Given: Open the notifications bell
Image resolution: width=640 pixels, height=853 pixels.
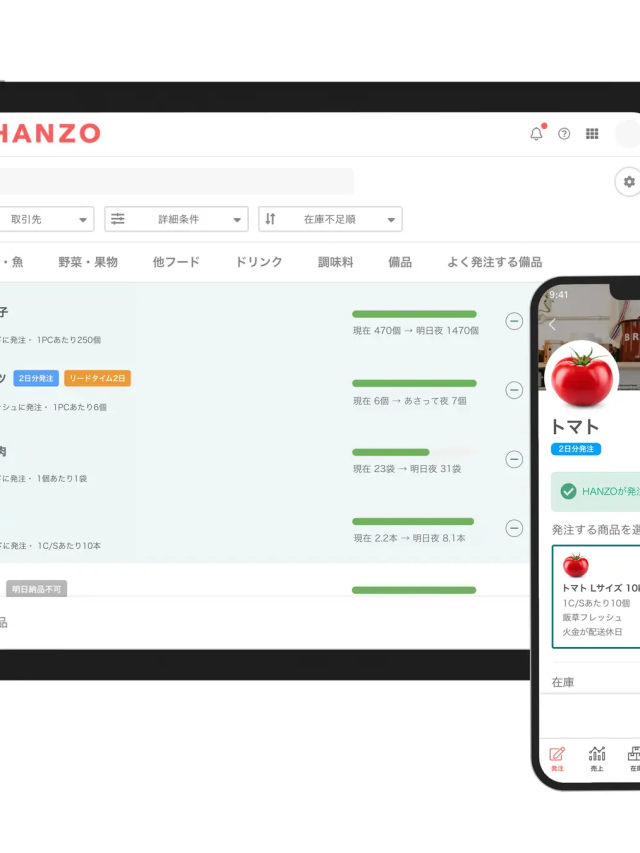Looking at the screenshot, I should pyautogui.click(x=536, y=133).
